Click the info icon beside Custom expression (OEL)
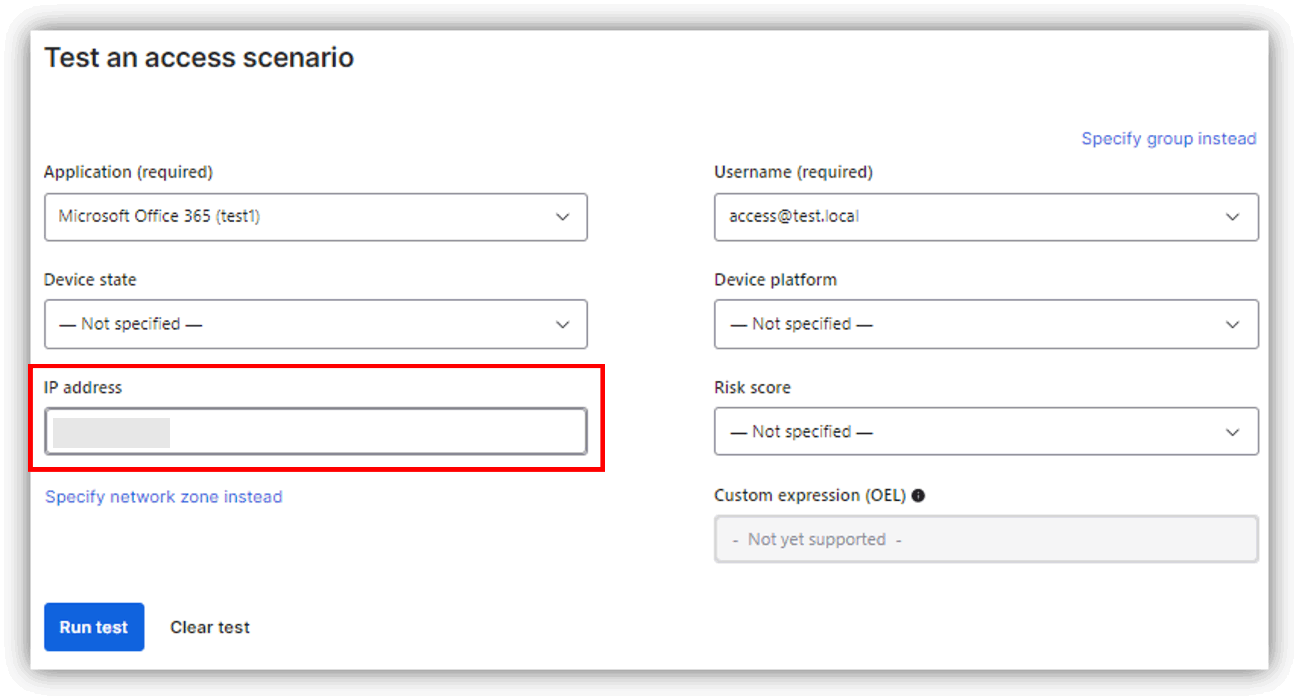The image size is (1299, 700). point(918,495)
